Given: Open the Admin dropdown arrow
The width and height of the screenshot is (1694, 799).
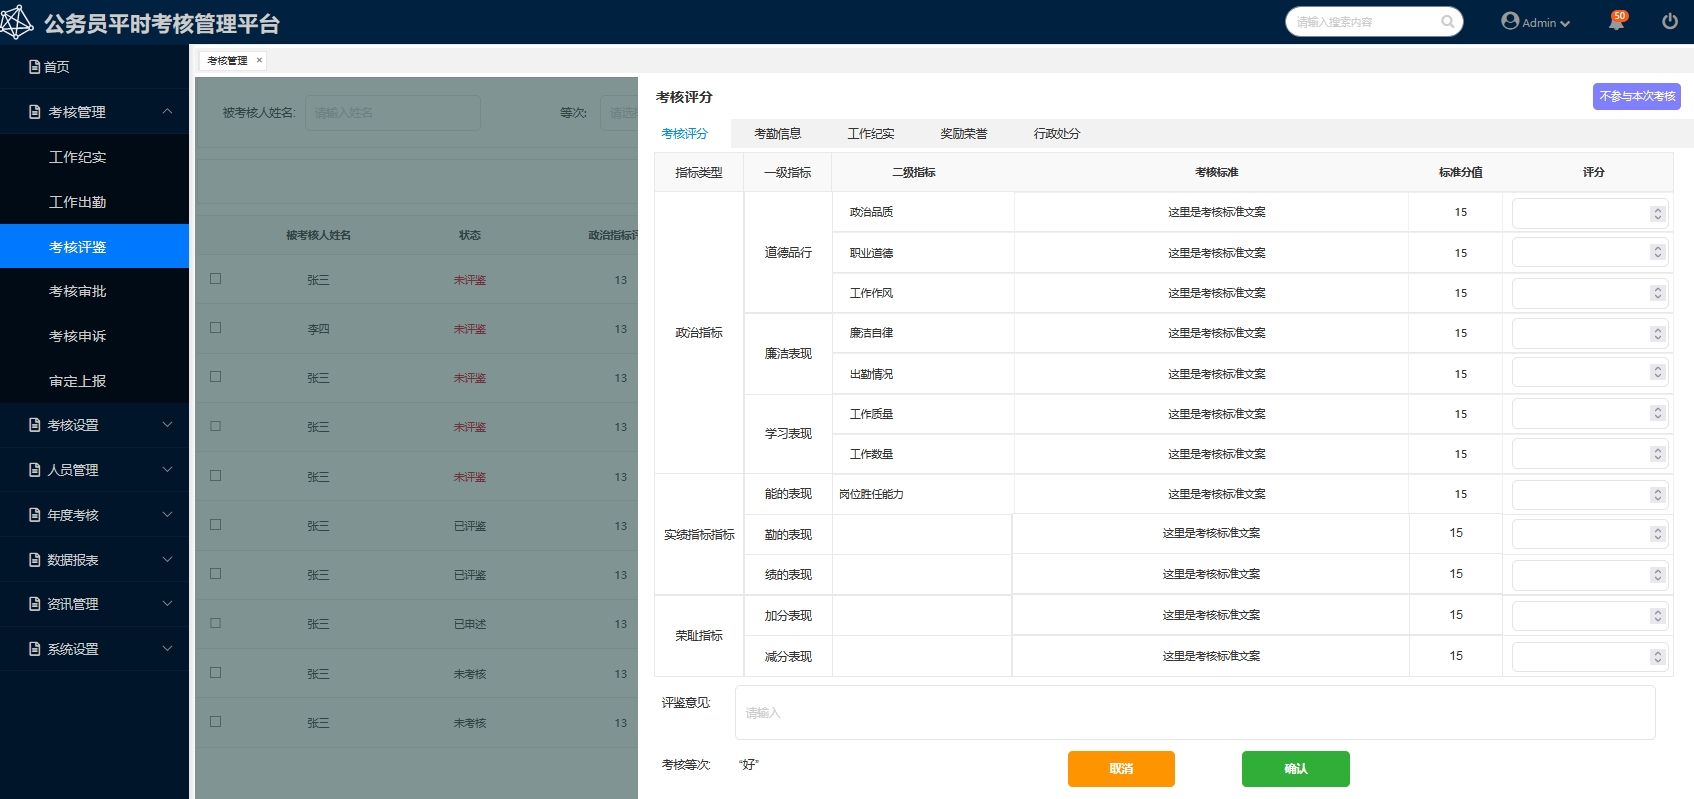Looking at the screenshot, I should click(x=1565, y=23).
